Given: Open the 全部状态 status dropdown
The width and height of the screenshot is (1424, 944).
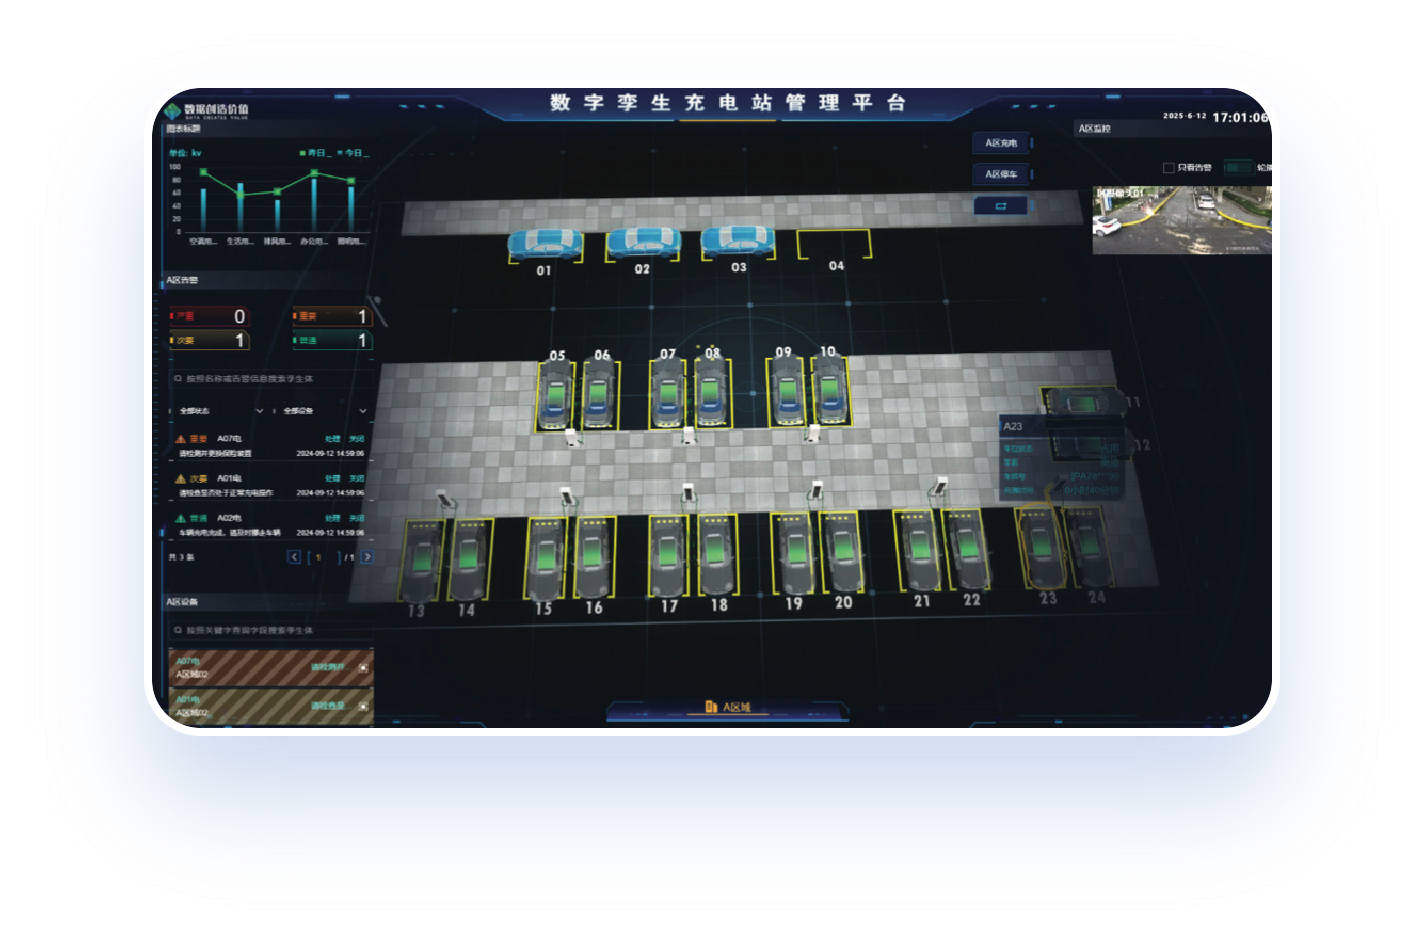Looking at the screenshot, I should tap(221, 411).
